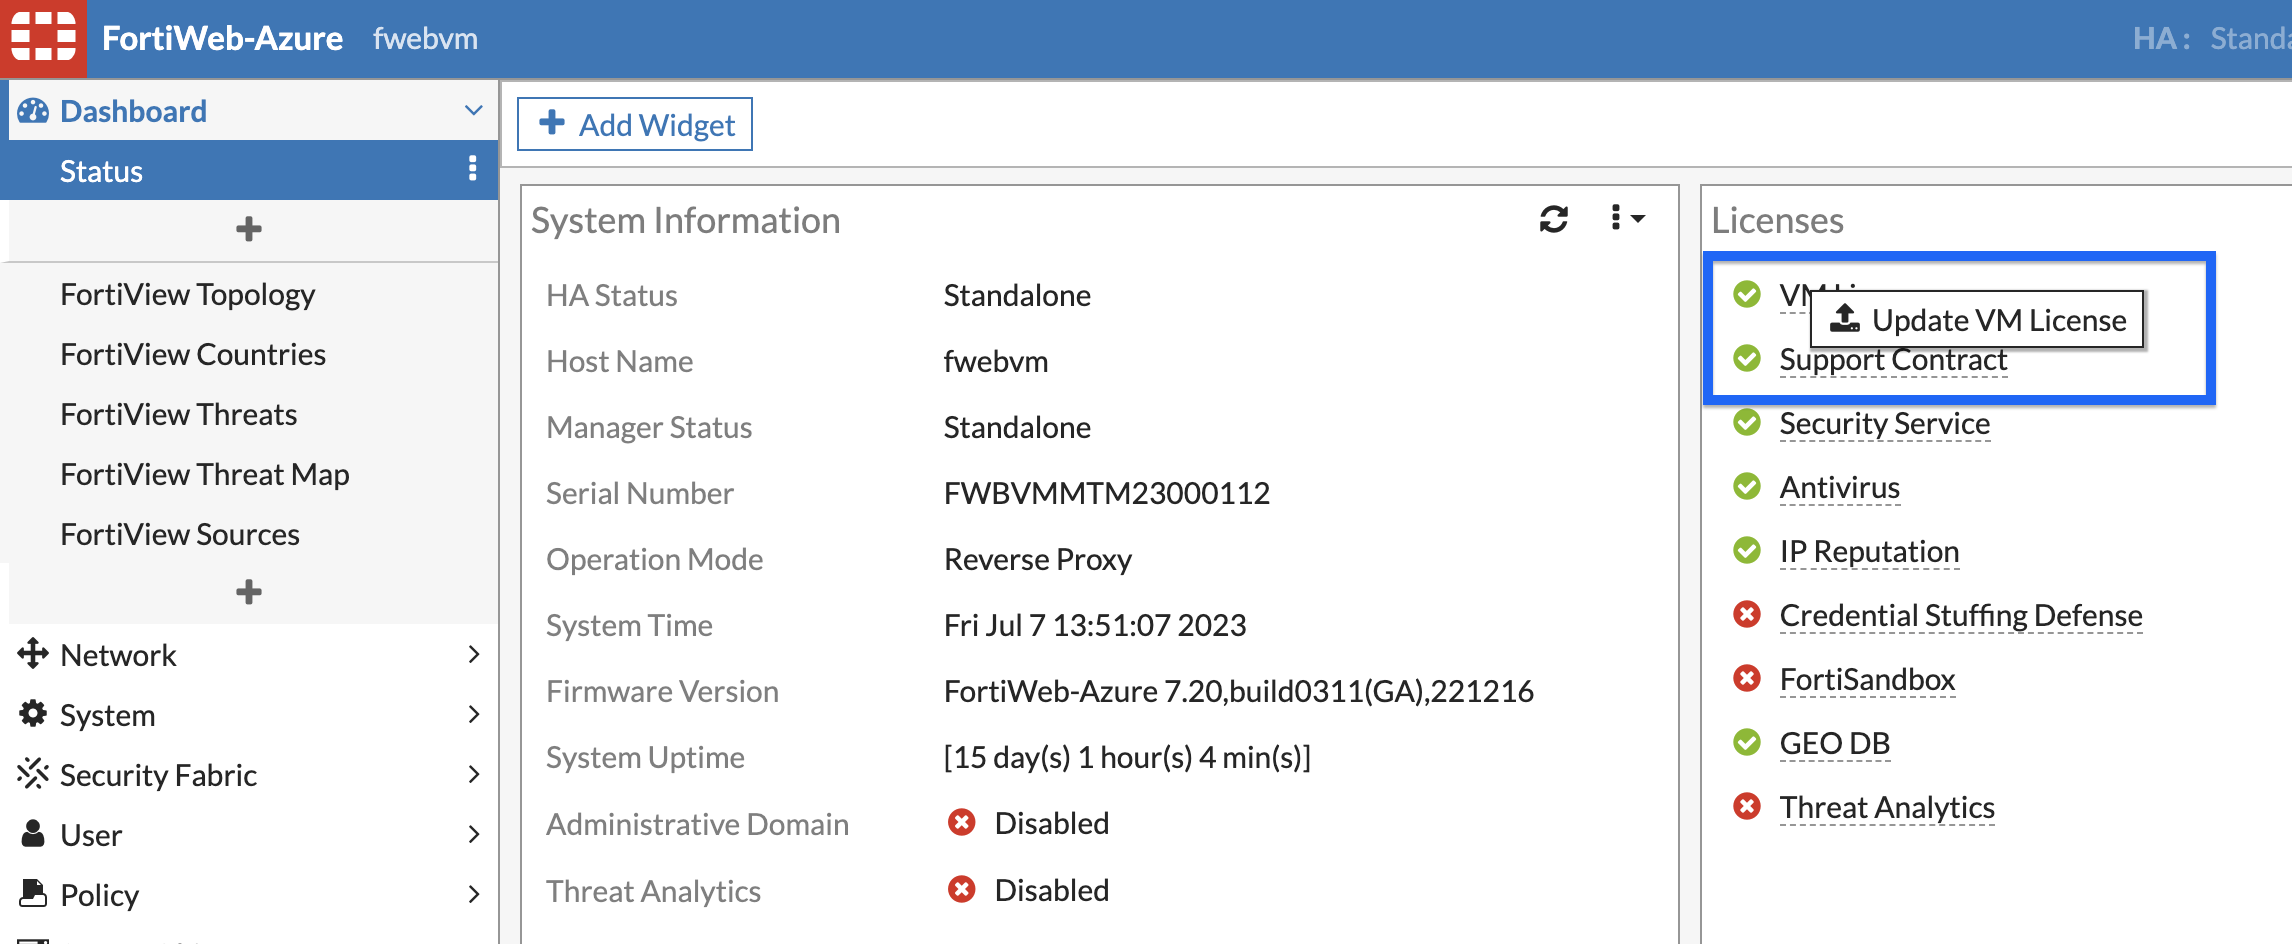This screenshot has height=944, width=2292.
Task: Open FortiView Sources
Action: [x=180, y=534]
